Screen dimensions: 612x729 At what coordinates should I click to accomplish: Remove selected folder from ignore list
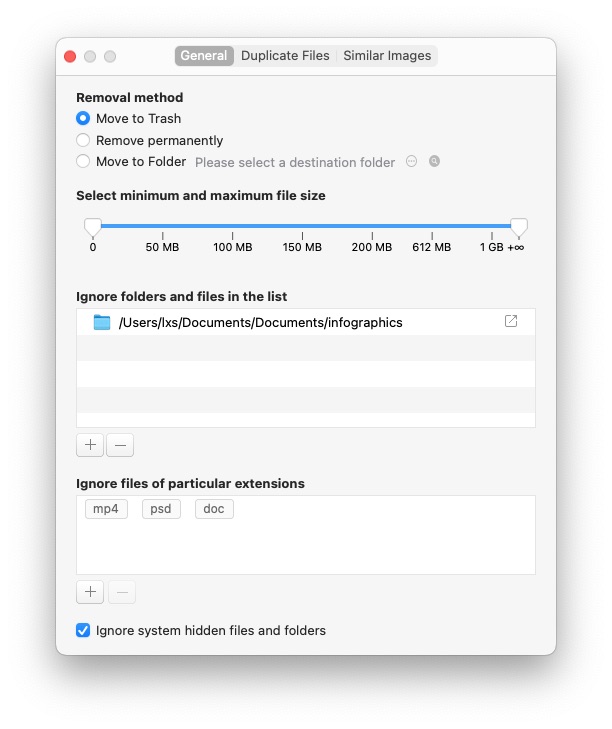(120, 445)
